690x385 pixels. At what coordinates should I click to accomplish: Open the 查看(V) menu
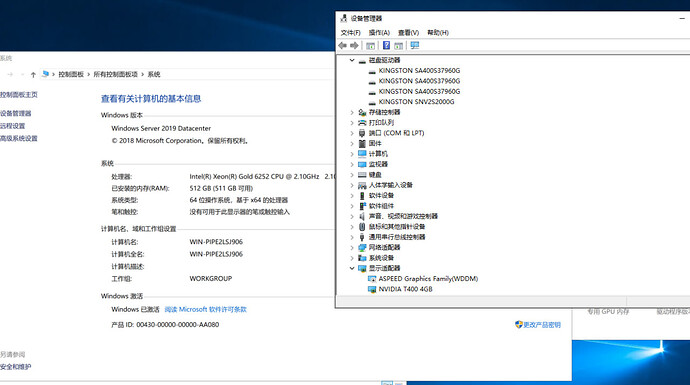click(408, 33)
